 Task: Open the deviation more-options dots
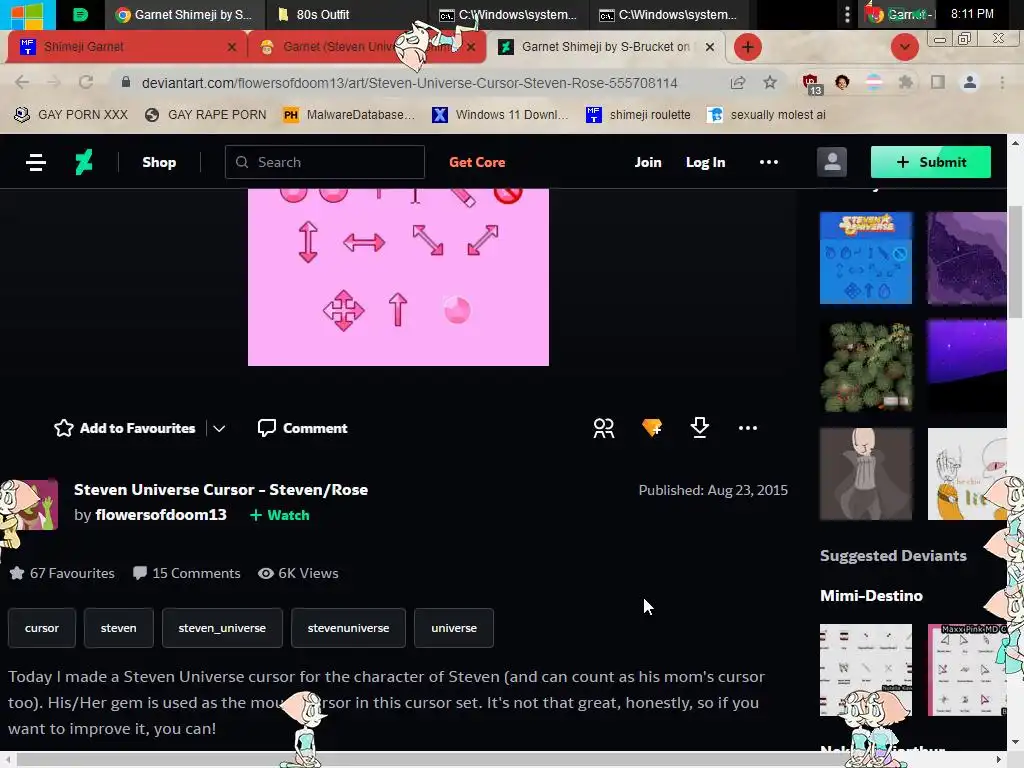[748, 428]
